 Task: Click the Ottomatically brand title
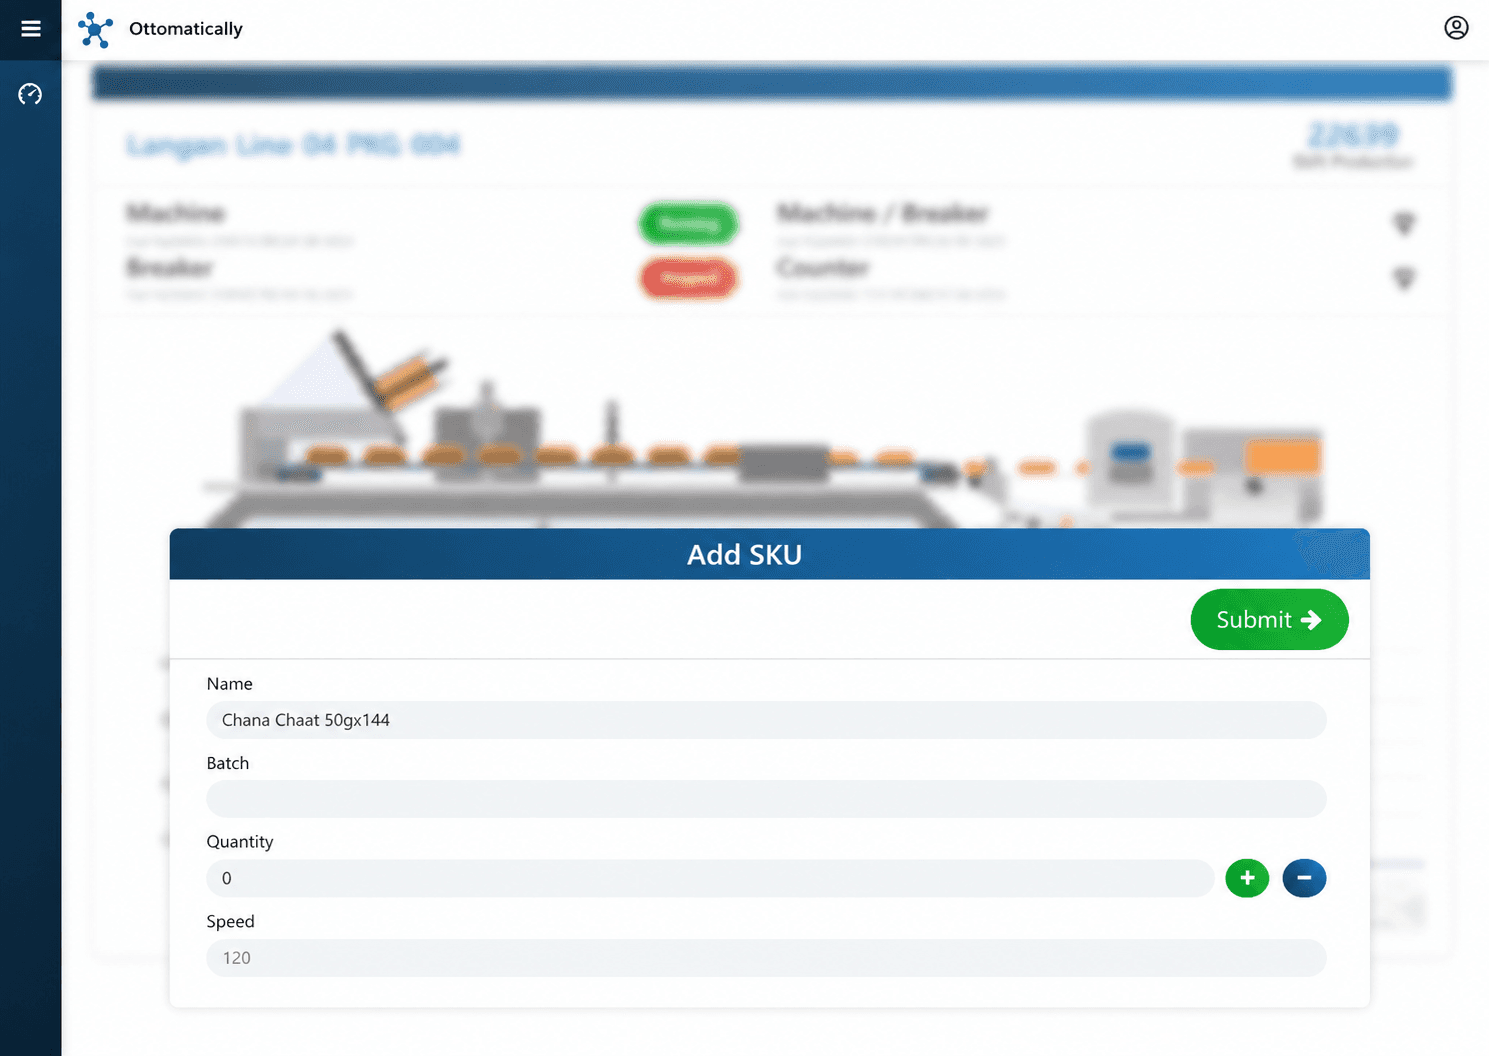click(x=186, y=29)
